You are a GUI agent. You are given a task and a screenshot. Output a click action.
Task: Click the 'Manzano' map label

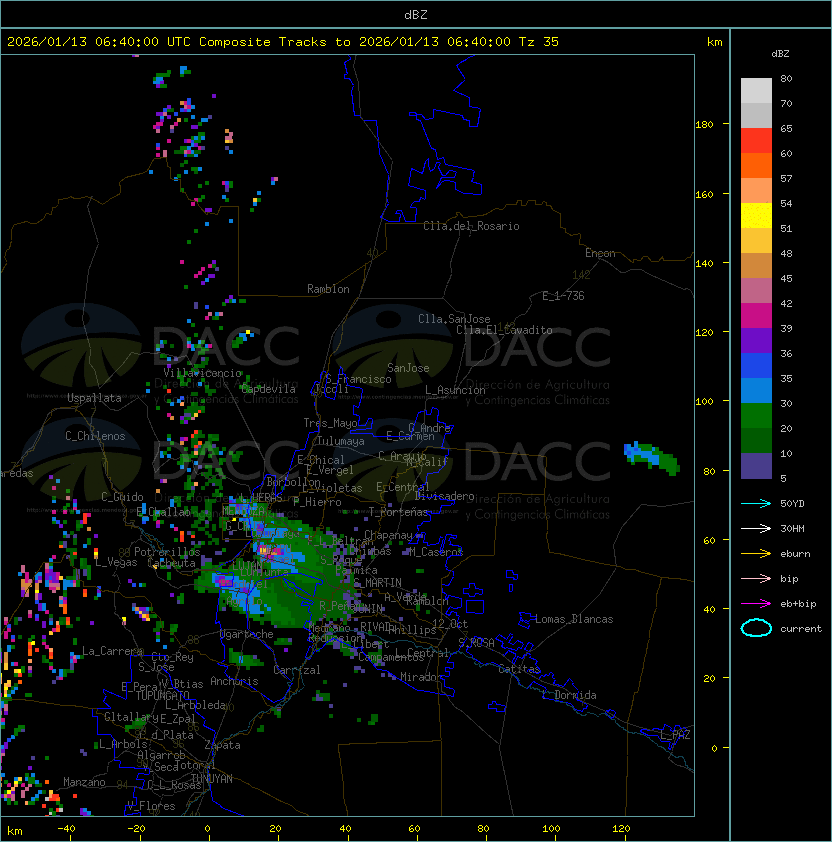pyautogui.click(x=84, y=782)
